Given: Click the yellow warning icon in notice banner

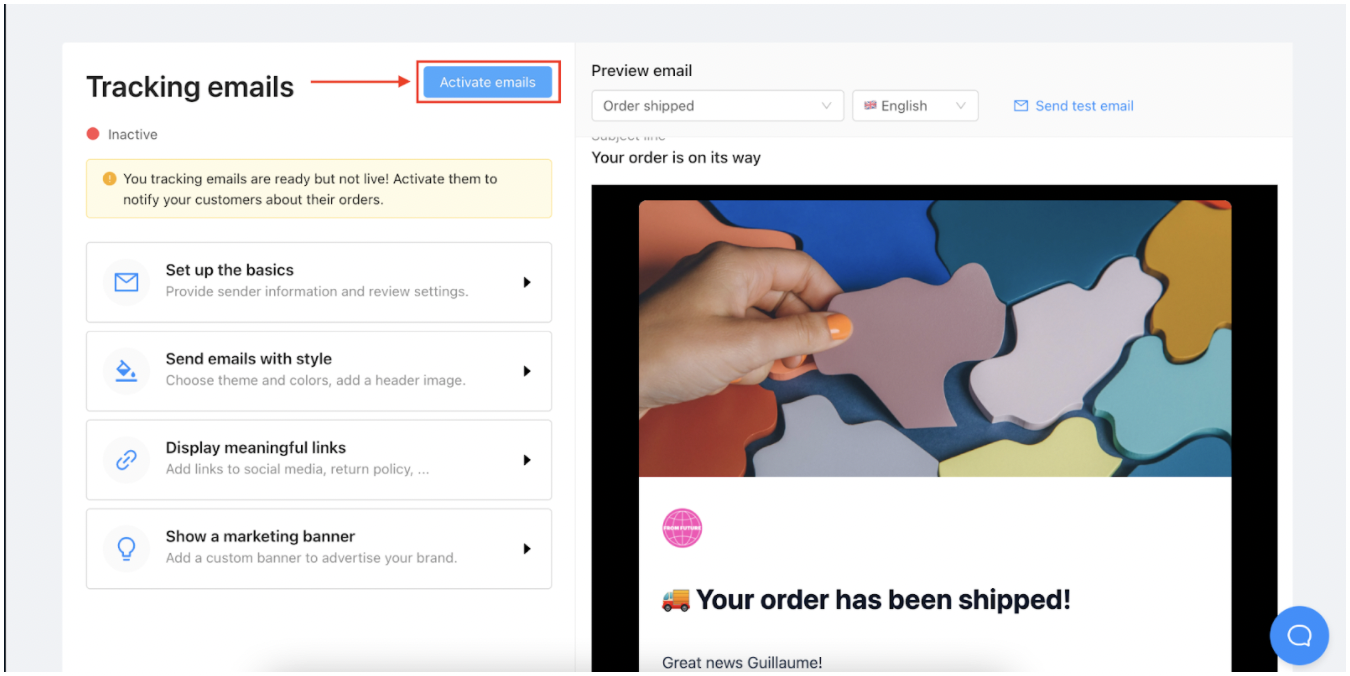Looking at the screenshot, I should pos(110,179).
